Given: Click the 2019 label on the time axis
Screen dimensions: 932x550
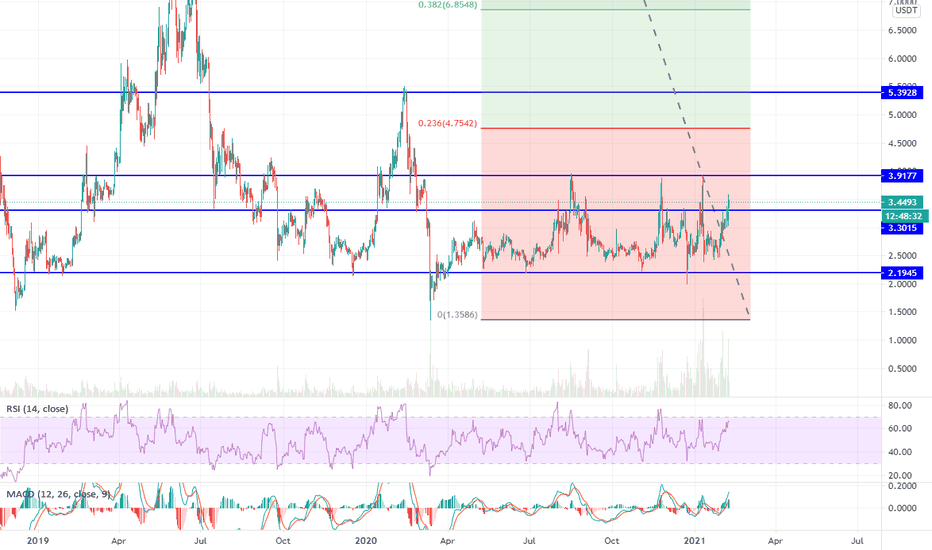Looking at the screenshot, I should pyautogui.click(x=38, y=540).
